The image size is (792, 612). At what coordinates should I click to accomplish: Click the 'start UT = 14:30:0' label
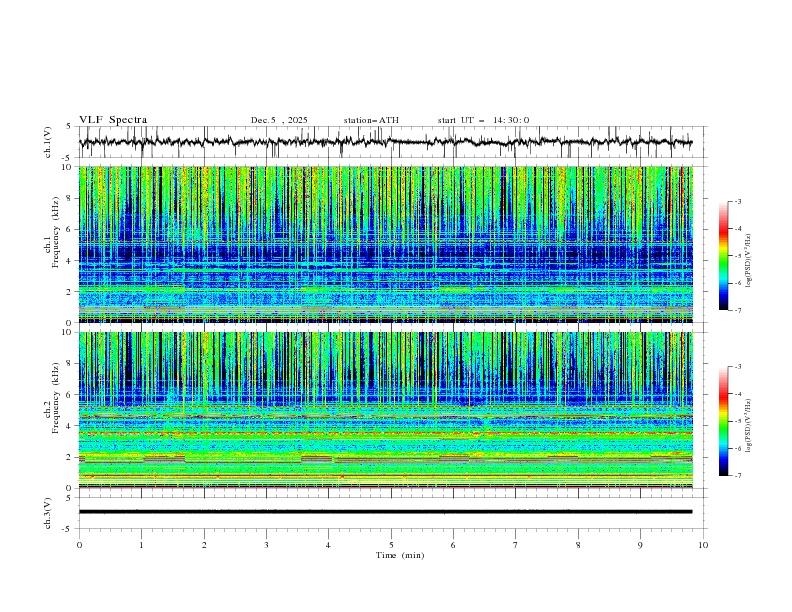483,120
